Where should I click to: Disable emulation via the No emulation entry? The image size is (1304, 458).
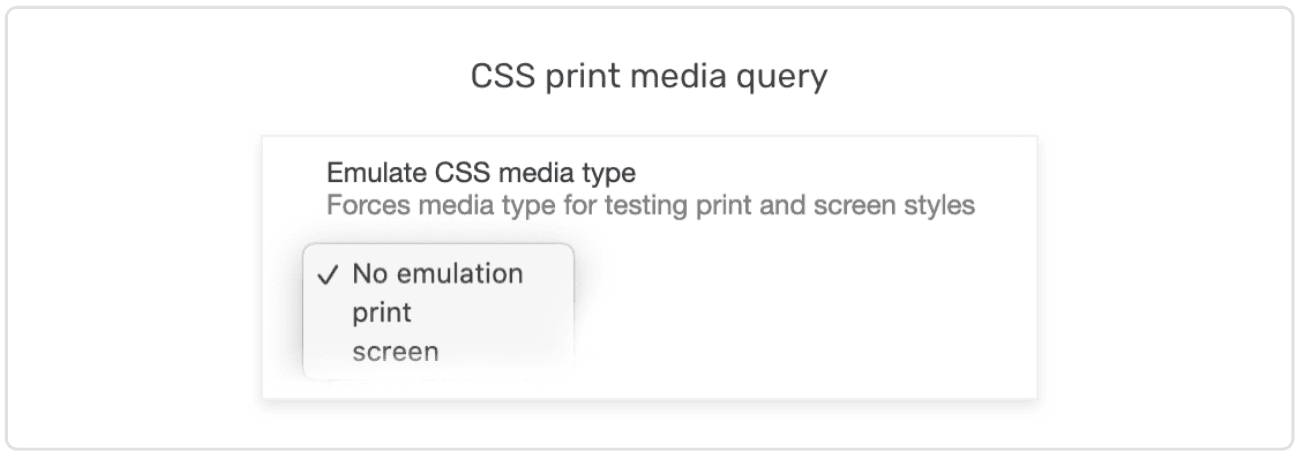coord(437,274)
